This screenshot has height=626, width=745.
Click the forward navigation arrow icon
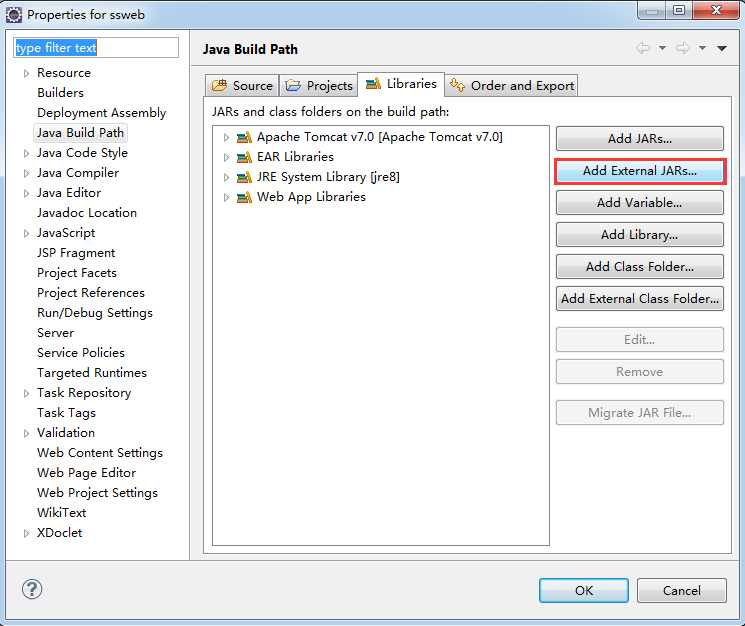tap(682, 48)
